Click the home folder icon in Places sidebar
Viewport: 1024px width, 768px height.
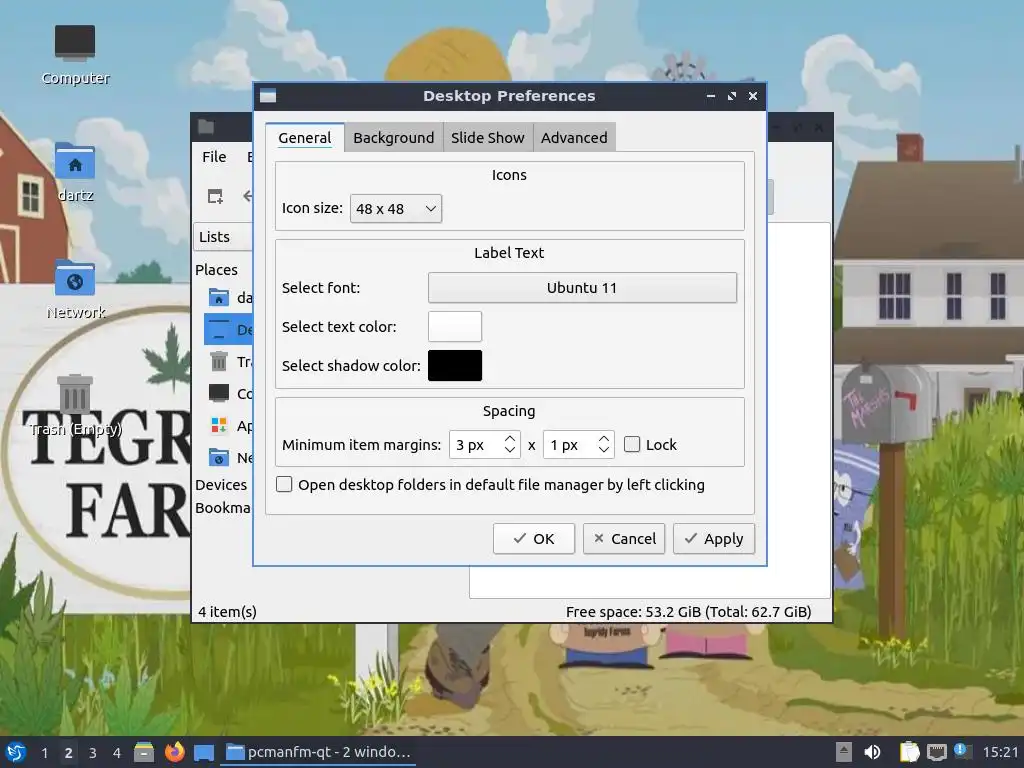219,297
